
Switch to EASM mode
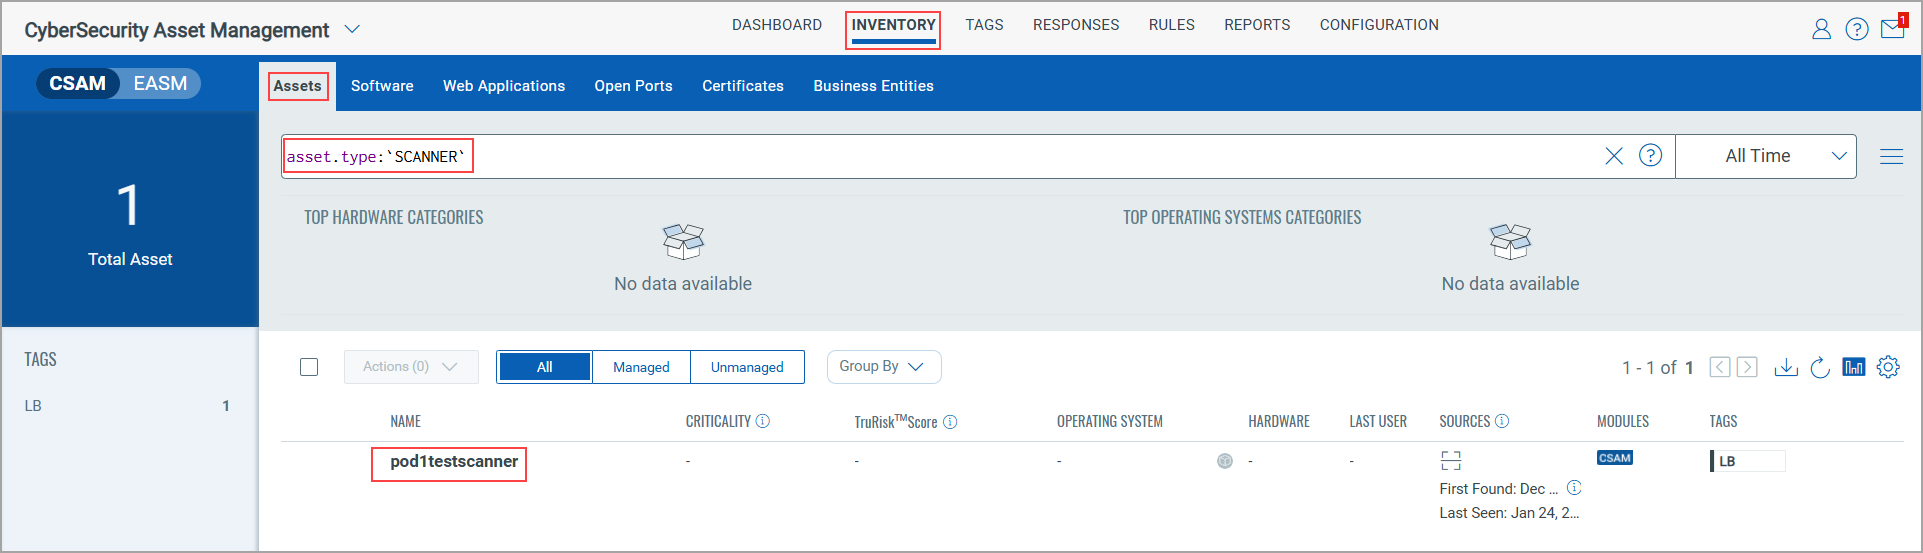click(x=160, y=83)
